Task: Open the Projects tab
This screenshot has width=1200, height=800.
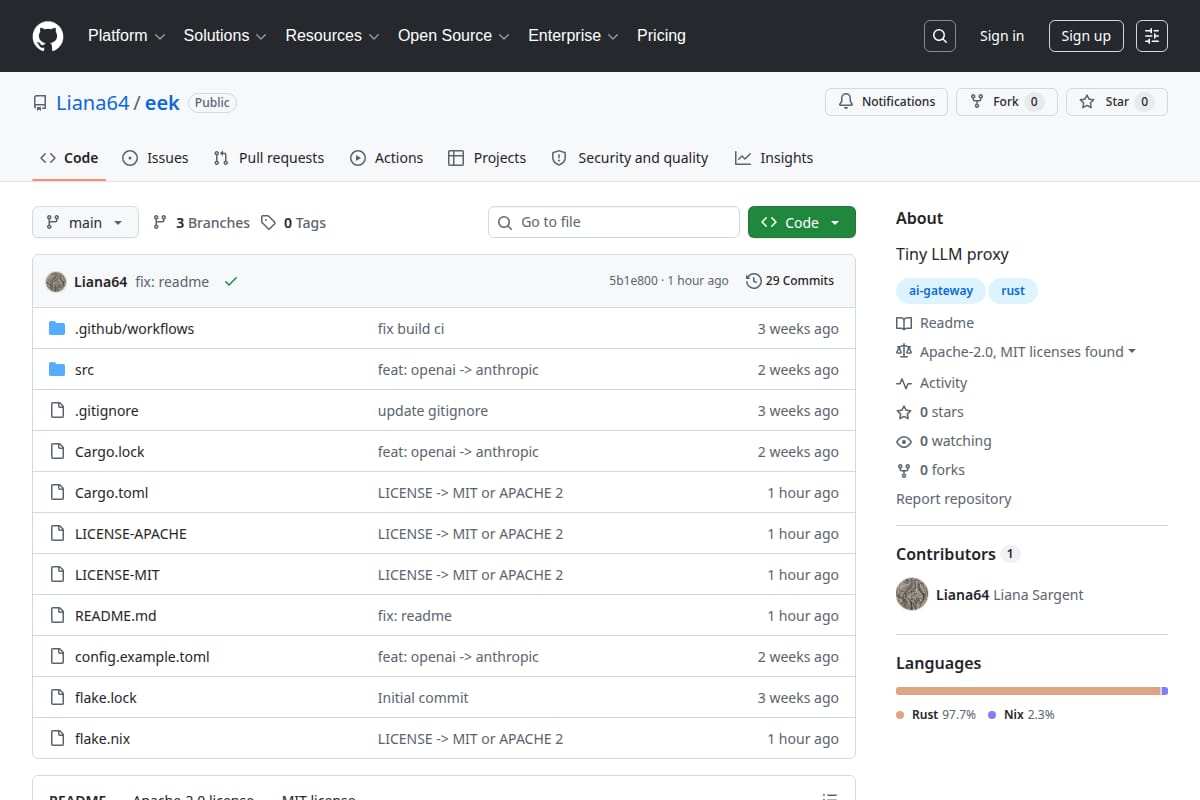Action: click(487, 158)
